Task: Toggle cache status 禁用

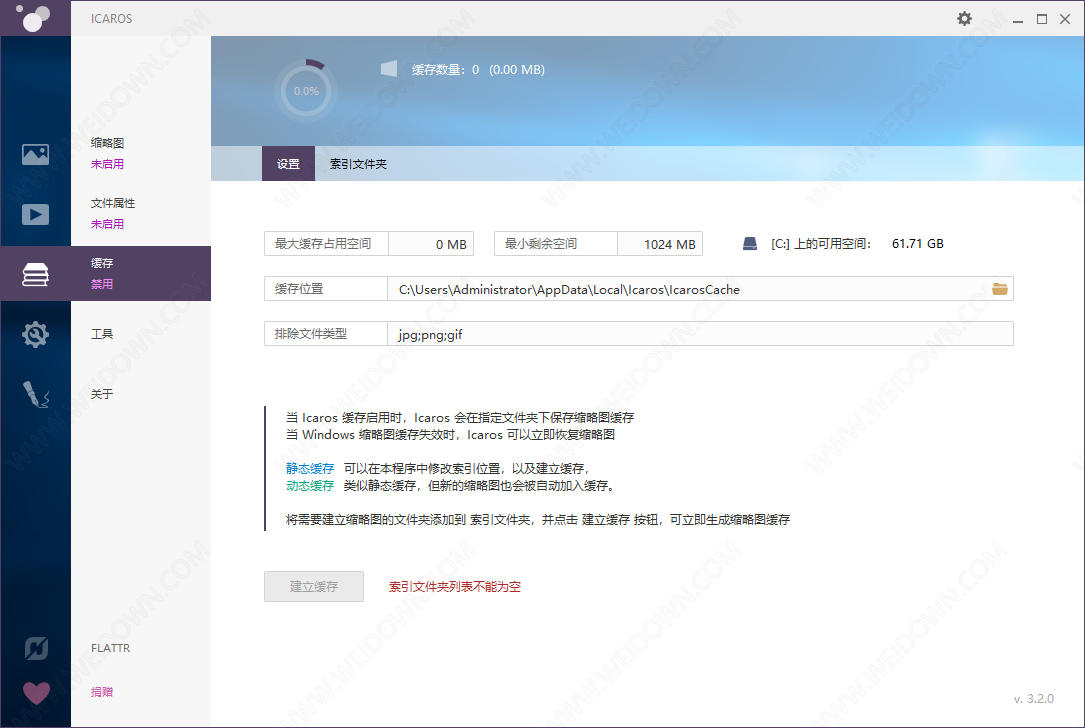Action: (x=102, y=284)
